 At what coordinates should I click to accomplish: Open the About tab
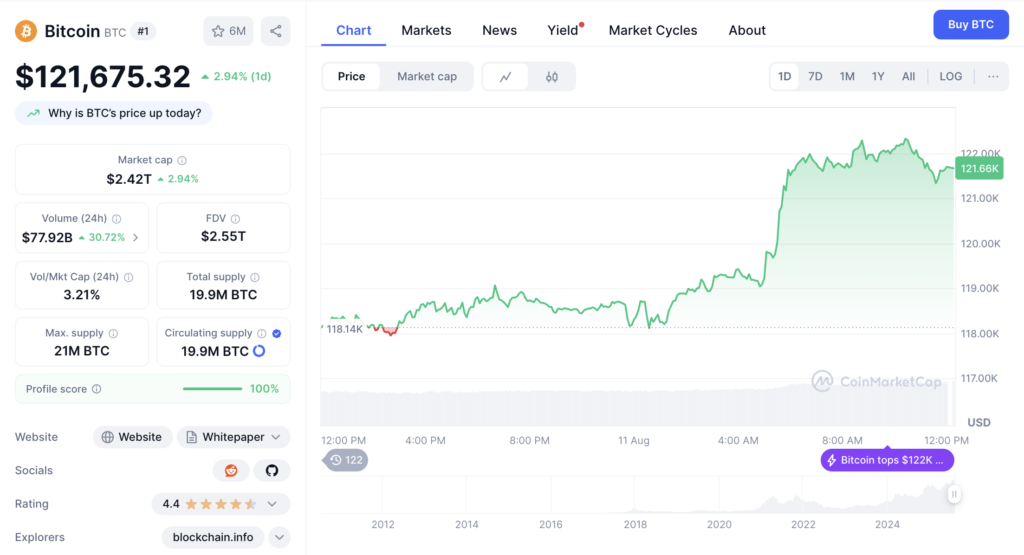pyautogui.click(x=747, y=31)
